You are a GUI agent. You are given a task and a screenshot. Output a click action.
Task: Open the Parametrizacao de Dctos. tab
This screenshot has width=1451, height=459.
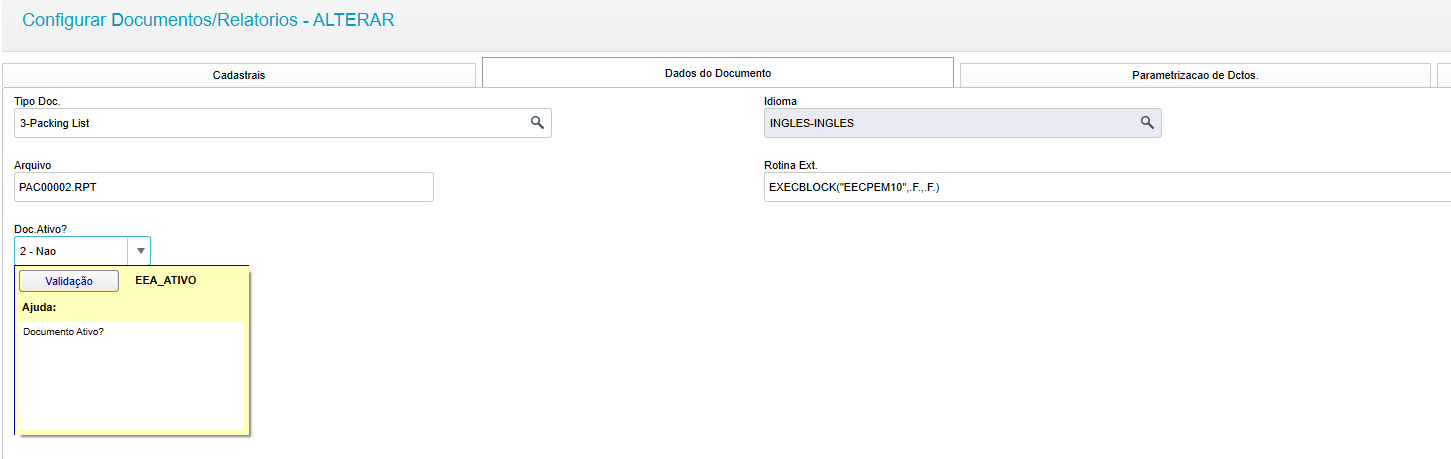[1195, 75]
